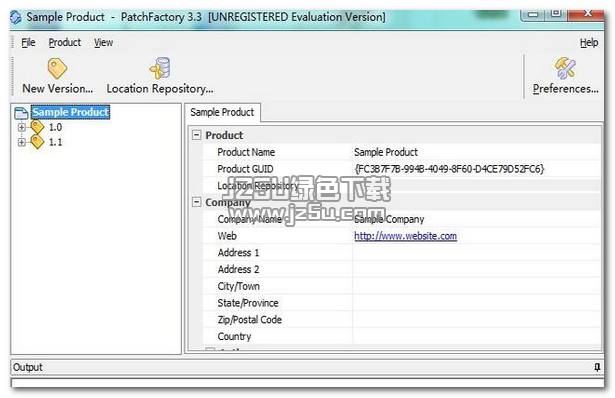Expand the 1.1 version node

click(x=22, y=142)
